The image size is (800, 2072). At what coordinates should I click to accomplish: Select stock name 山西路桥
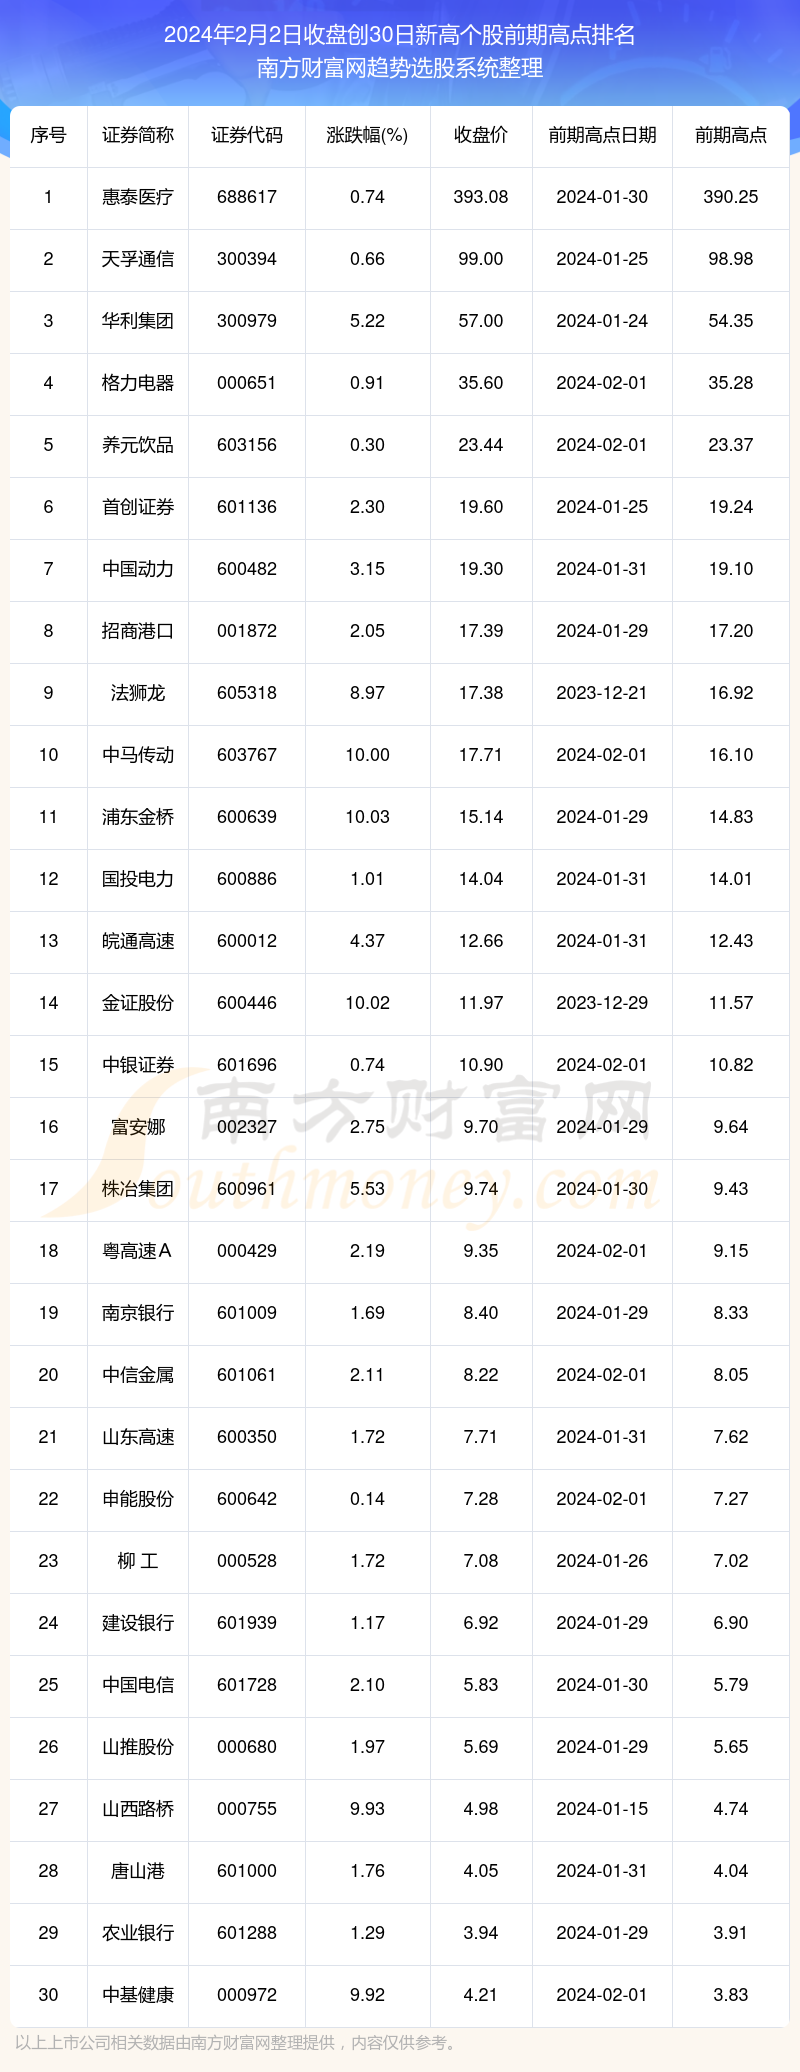tap(138, 1809)
